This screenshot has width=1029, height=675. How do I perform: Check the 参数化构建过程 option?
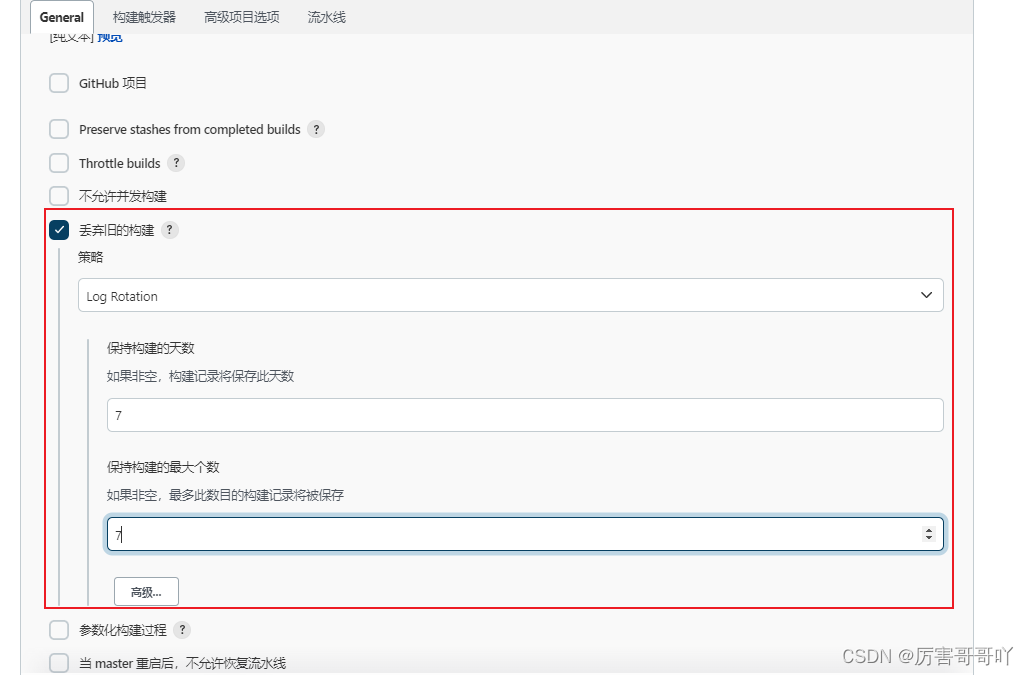pos(59,630)
